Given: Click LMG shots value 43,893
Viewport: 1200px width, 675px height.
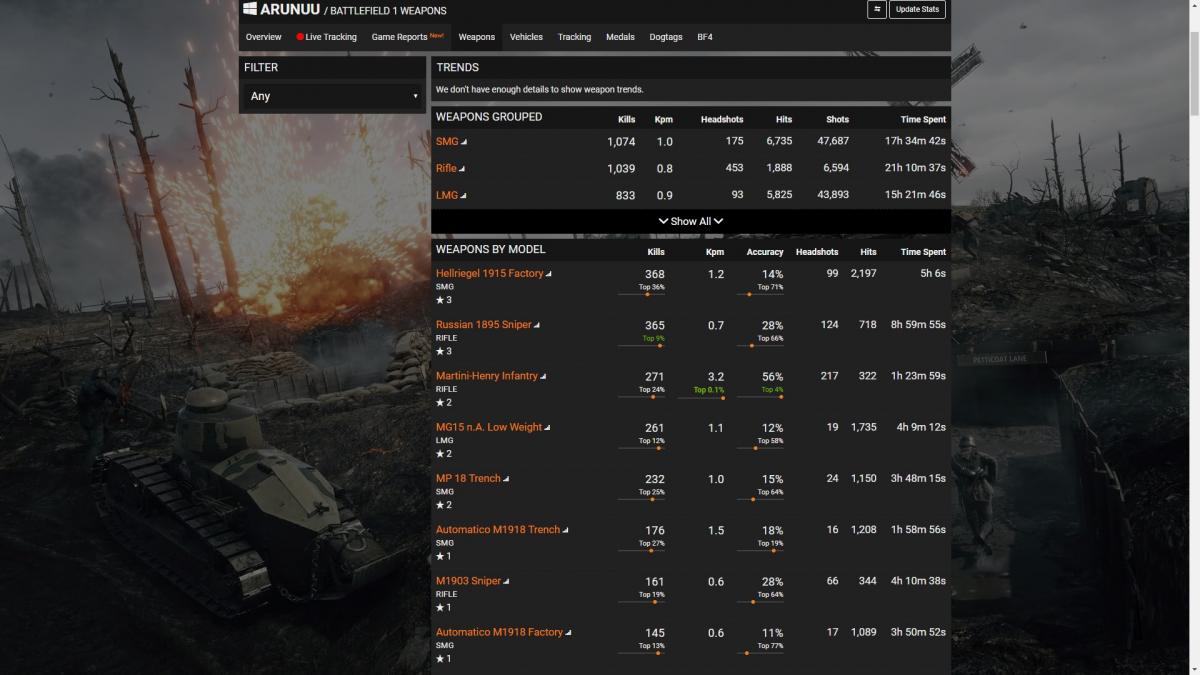Looking at the screenshot, I should click(x=831, y=196).
